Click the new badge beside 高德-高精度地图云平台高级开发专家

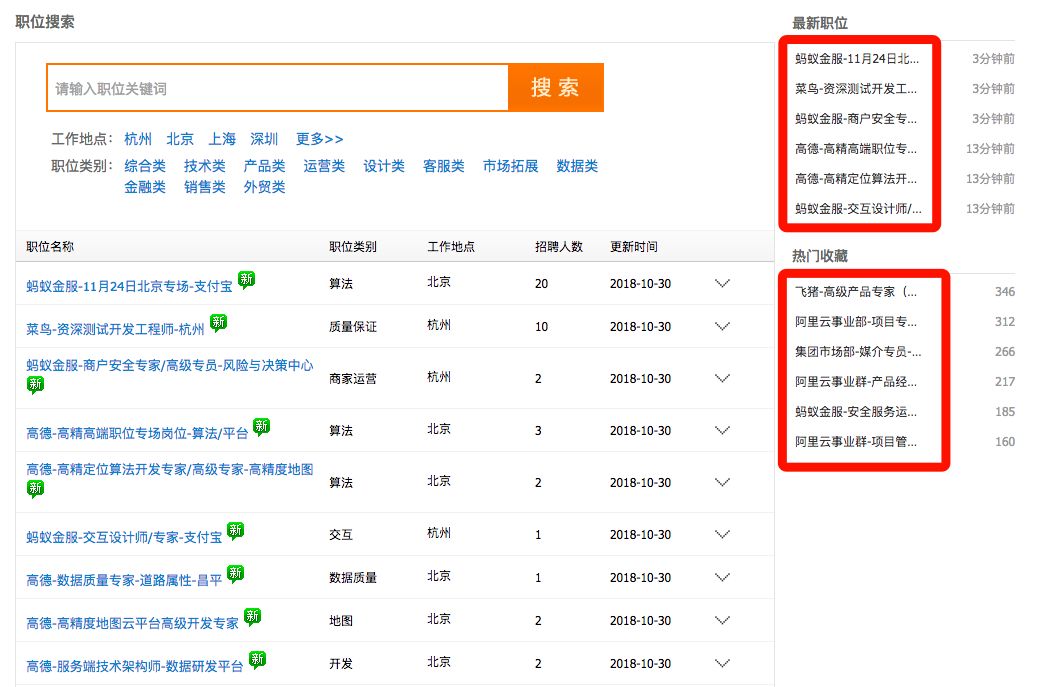pyautogui.click(x=252, y=617)
